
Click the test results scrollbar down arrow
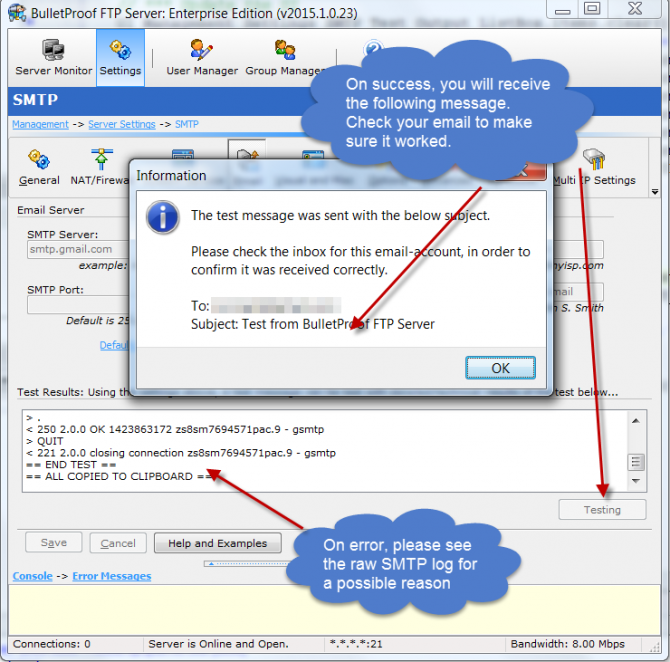coord(636,481)
